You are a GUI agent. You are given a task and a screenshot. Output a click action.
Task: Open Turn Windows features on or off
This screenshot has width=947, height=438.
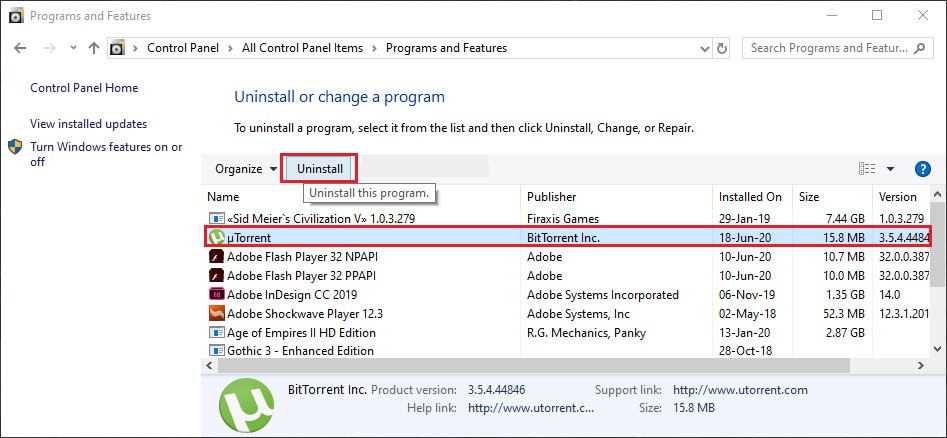pyautogui.click(x=106, y=154)
